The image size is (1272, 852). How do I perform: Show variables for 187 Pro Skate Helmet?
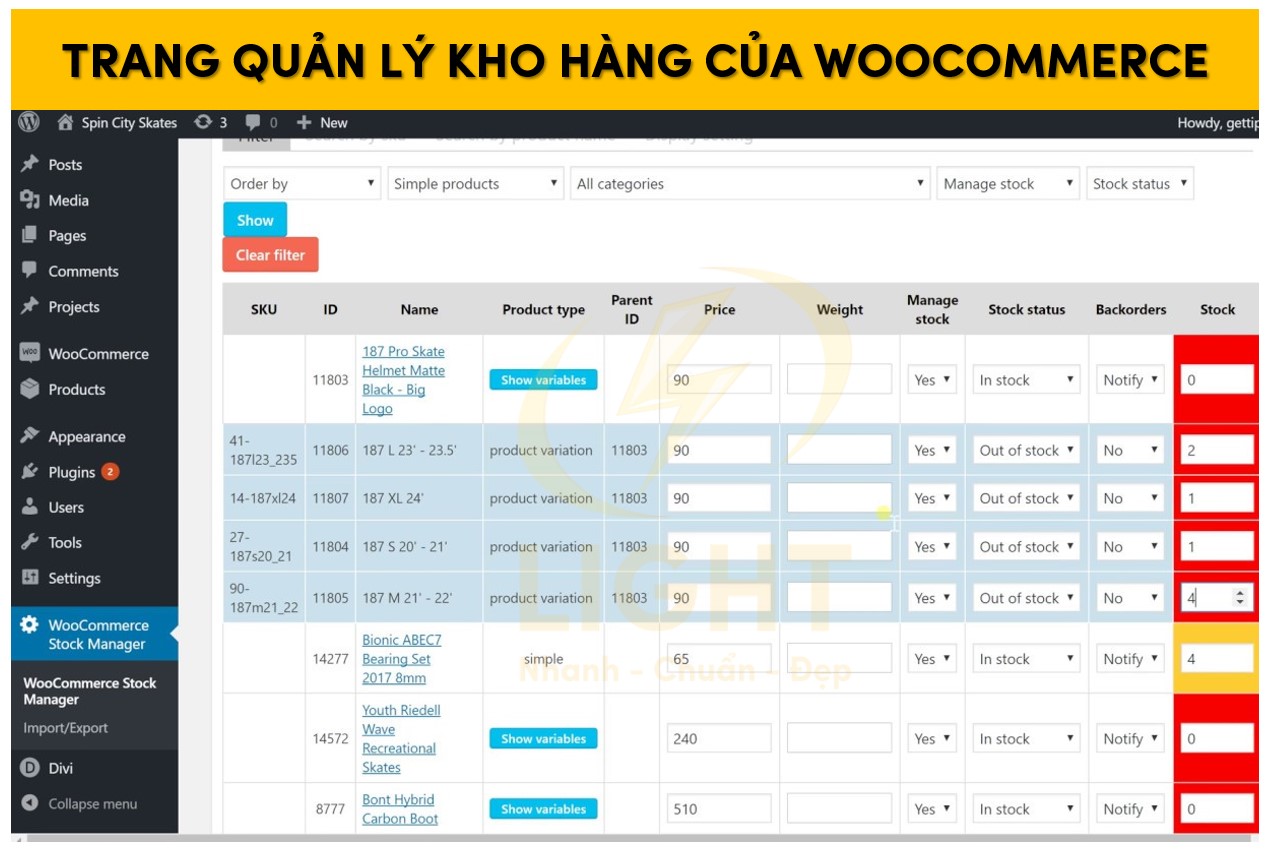(x=543, y=380)
